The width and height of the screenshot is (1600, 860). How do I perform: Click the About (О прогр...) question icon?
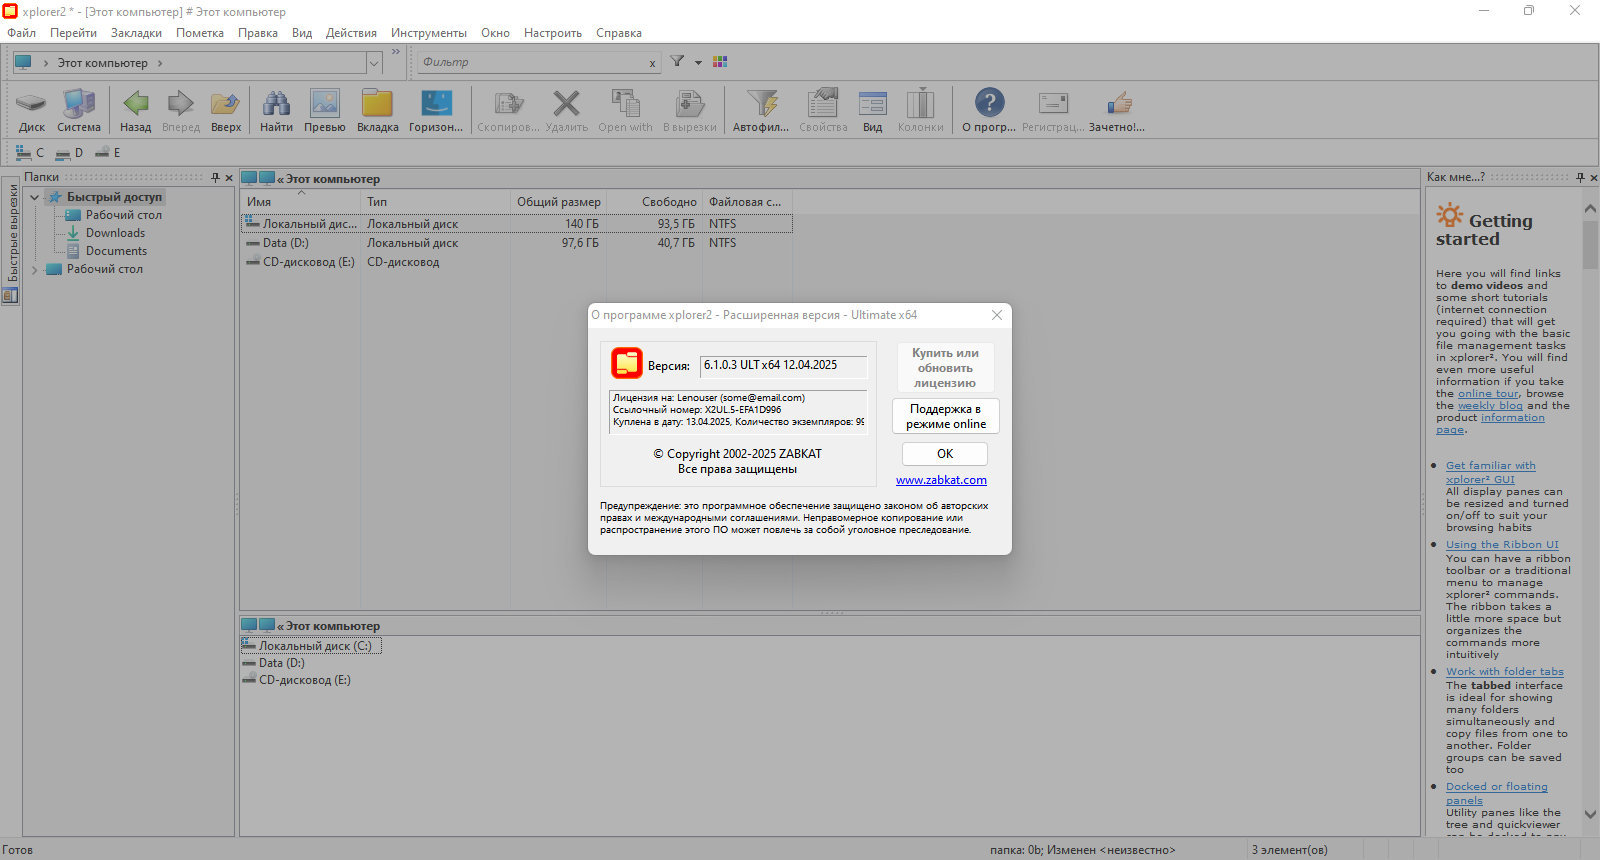[x=988, y=104]
